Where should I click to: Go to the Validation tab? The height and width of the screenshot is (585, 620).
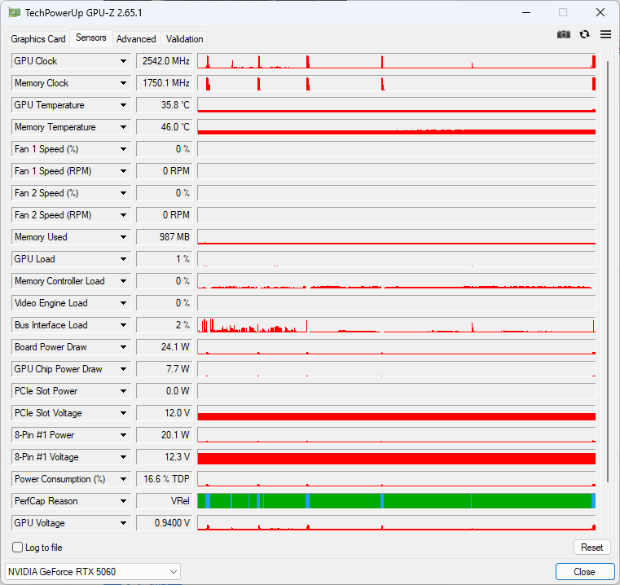point(184,39)
